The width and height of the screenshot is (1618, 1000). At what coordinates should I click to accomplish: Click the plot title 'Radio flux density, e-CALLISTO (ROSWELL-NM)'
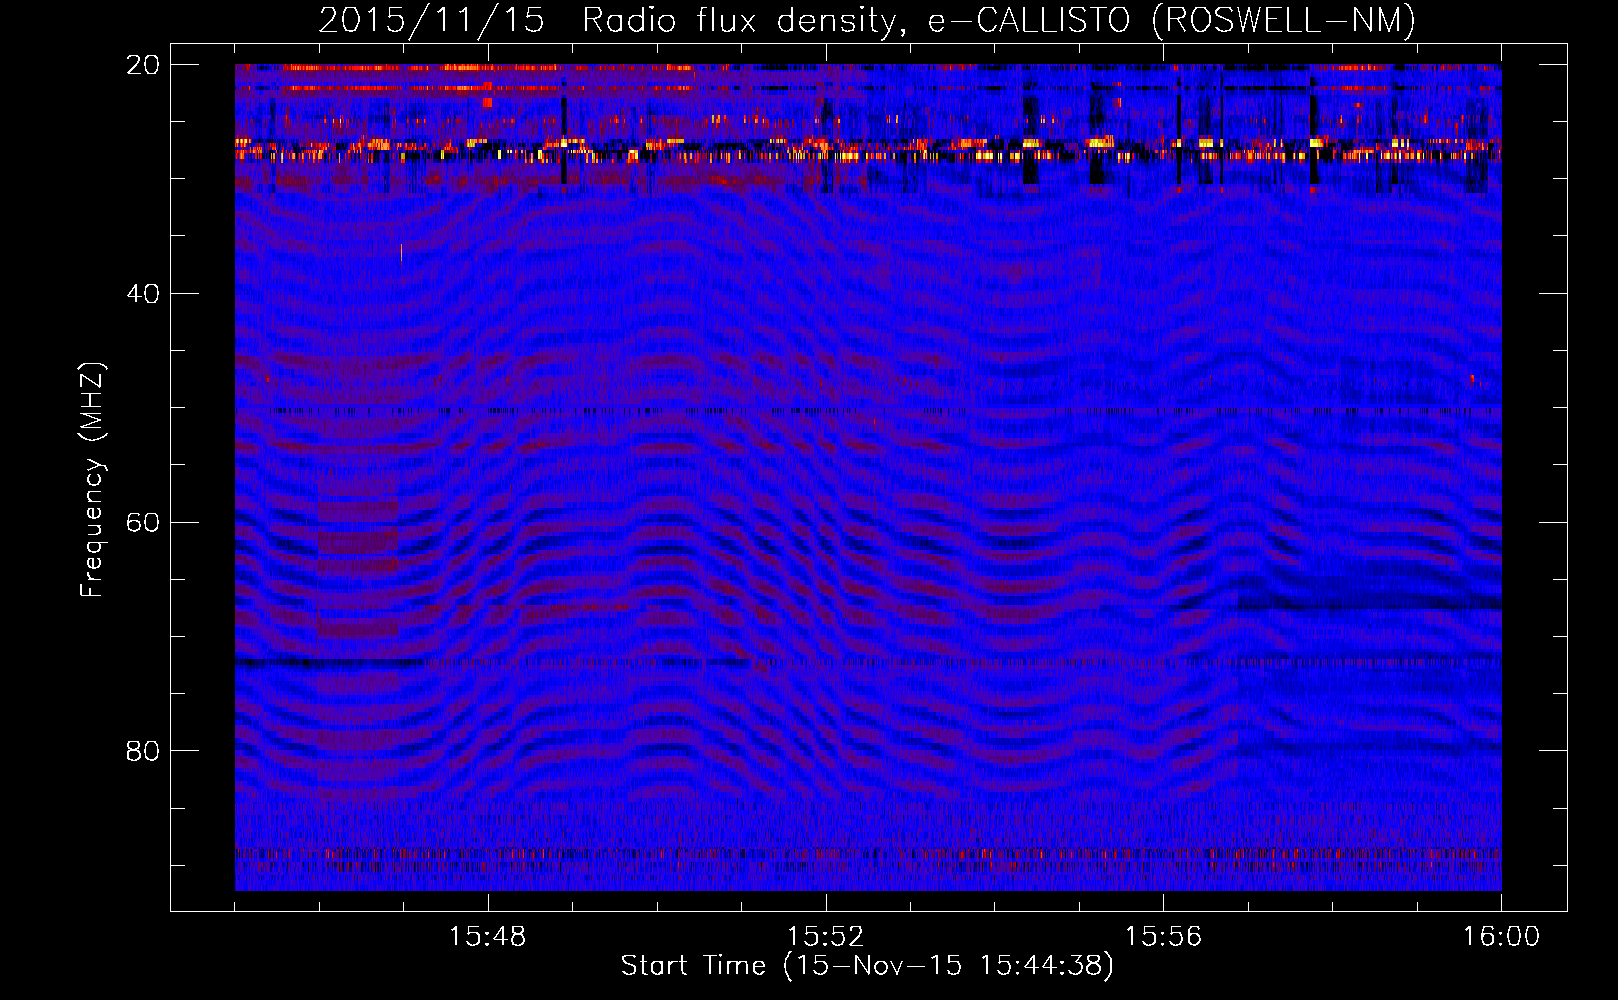point(999,21)
